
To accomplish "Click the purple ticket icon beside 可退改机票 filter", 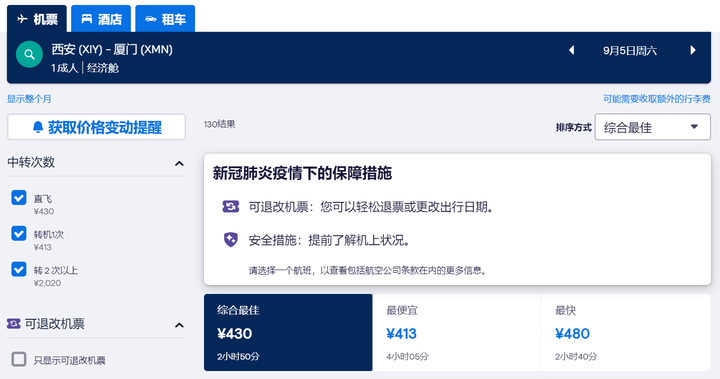I will point(14,324).
